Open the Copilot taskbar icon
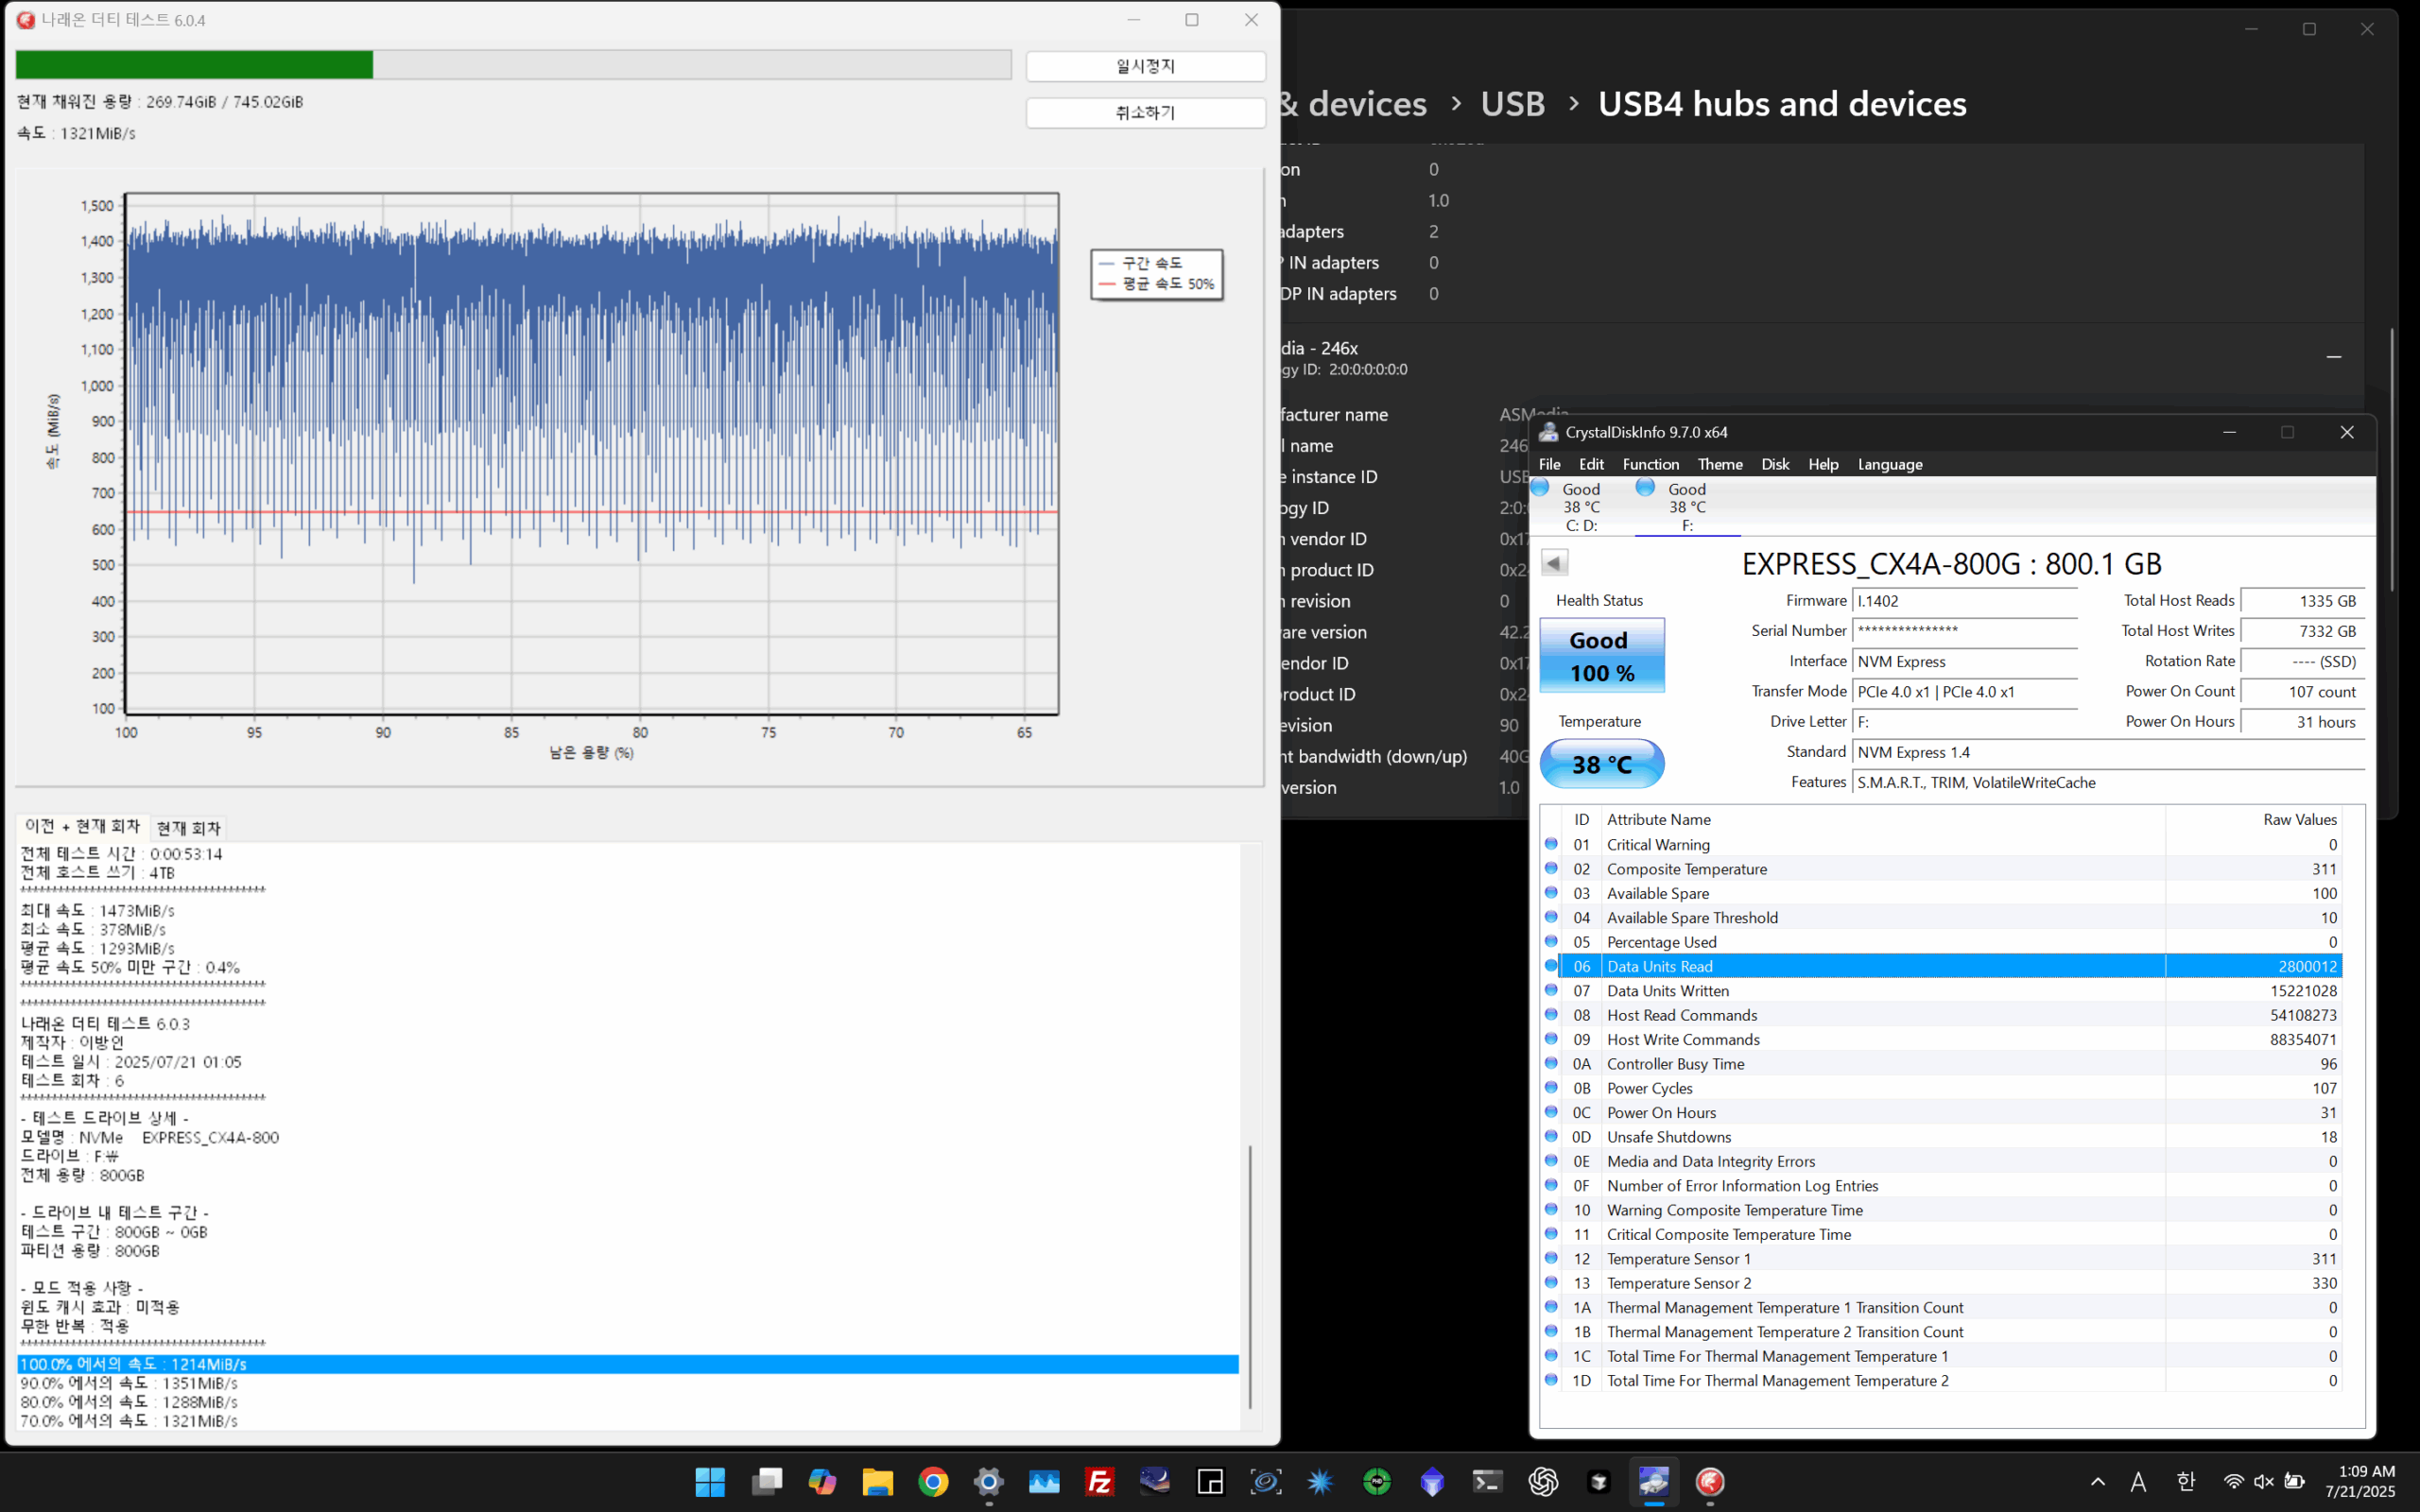 pyautogui.click(x=822, y=1481)
